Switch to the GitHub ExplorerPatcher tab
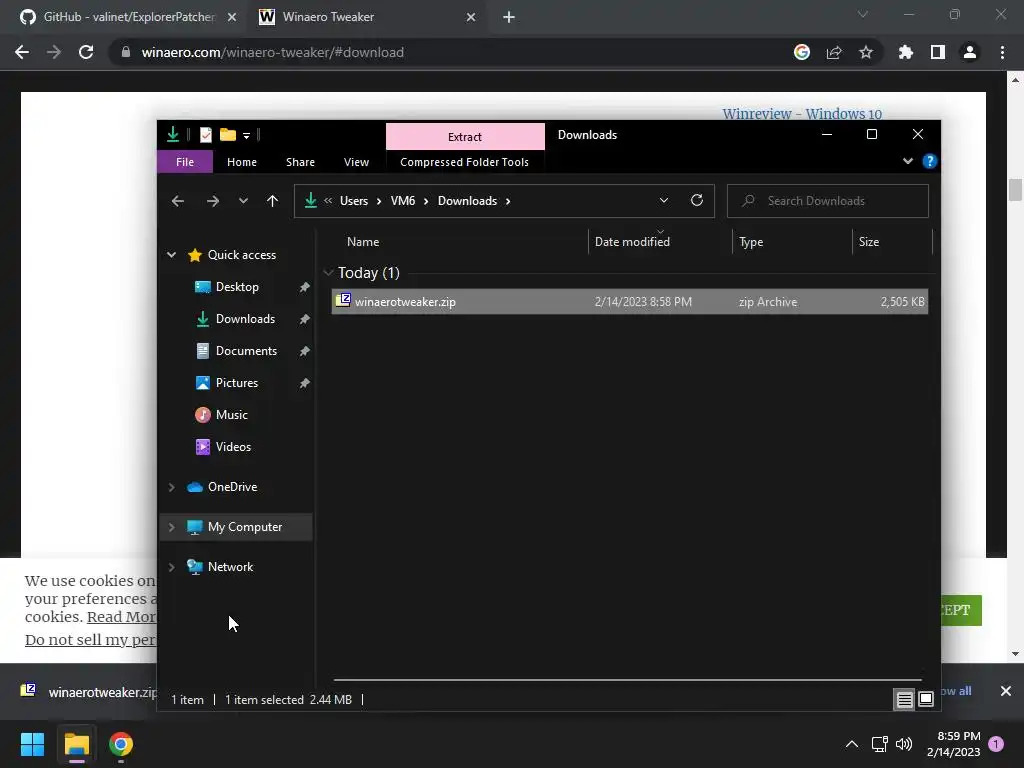The image size is (1024, 768). [x=127, y=17]
